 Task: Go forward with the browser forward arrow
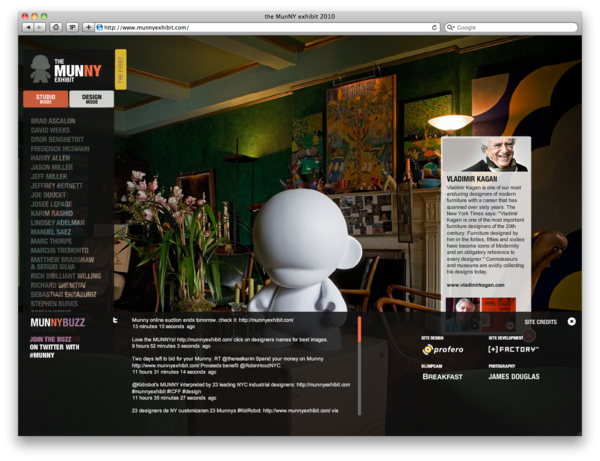click(39, 27)
